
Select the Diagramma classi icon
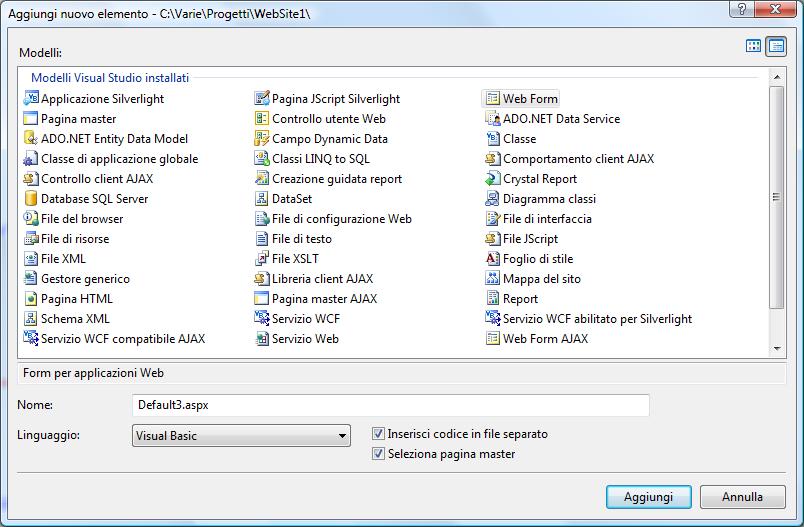pyautogui.click(x=493, y=198)
